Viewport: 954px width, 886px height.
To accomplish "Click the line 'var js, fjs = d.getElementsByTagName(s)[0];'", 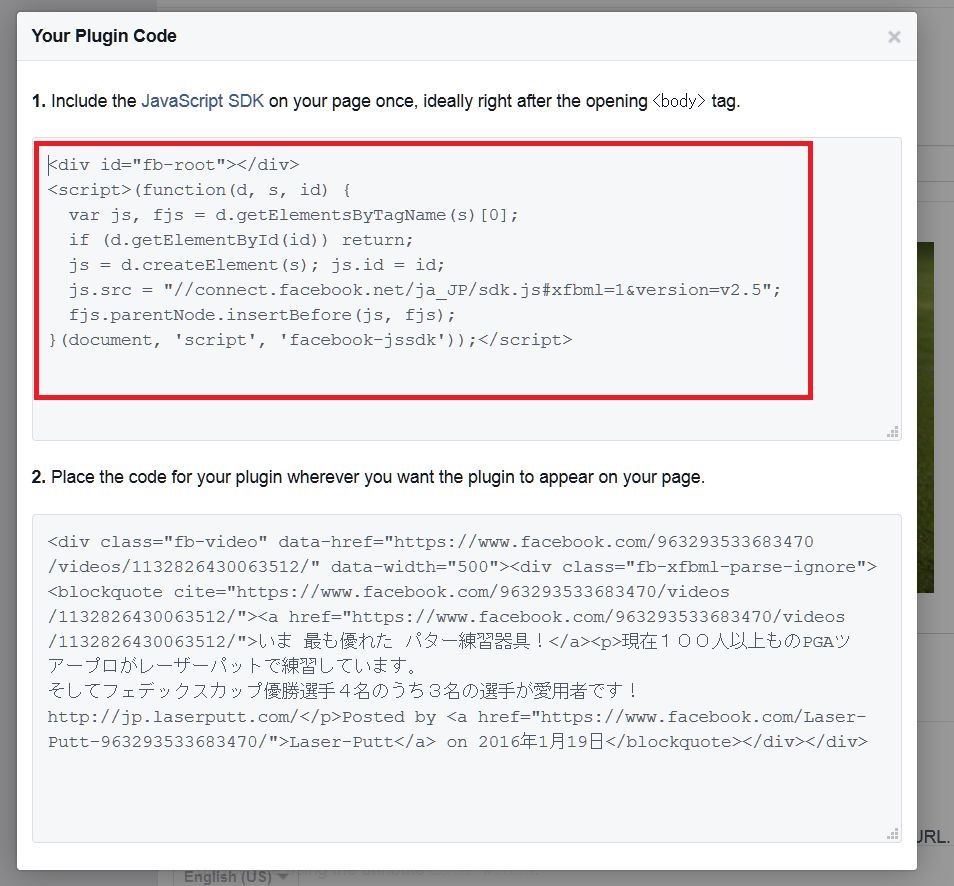I will click(x=293, y=215).
